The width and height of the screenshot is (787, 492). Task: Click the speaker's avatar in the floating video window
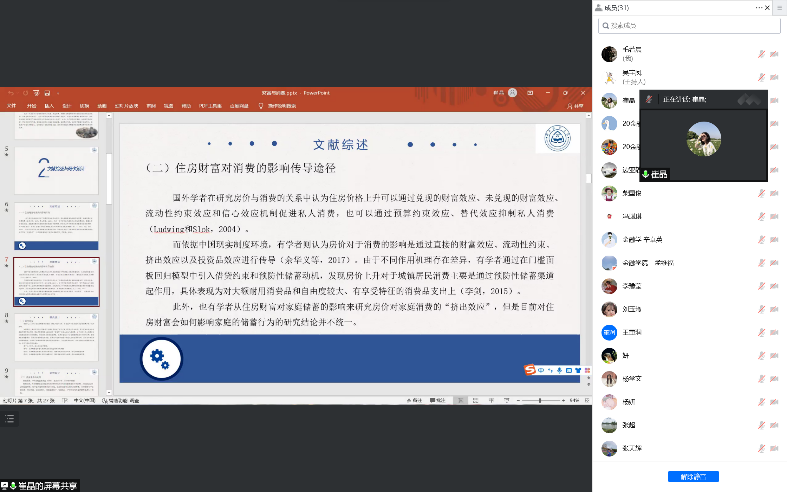[x=705, y=140]
